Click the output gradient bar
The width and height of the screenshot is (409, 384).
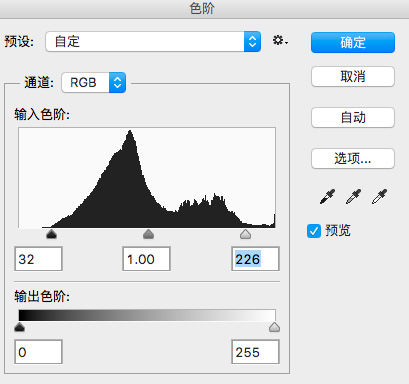point(147,315)
